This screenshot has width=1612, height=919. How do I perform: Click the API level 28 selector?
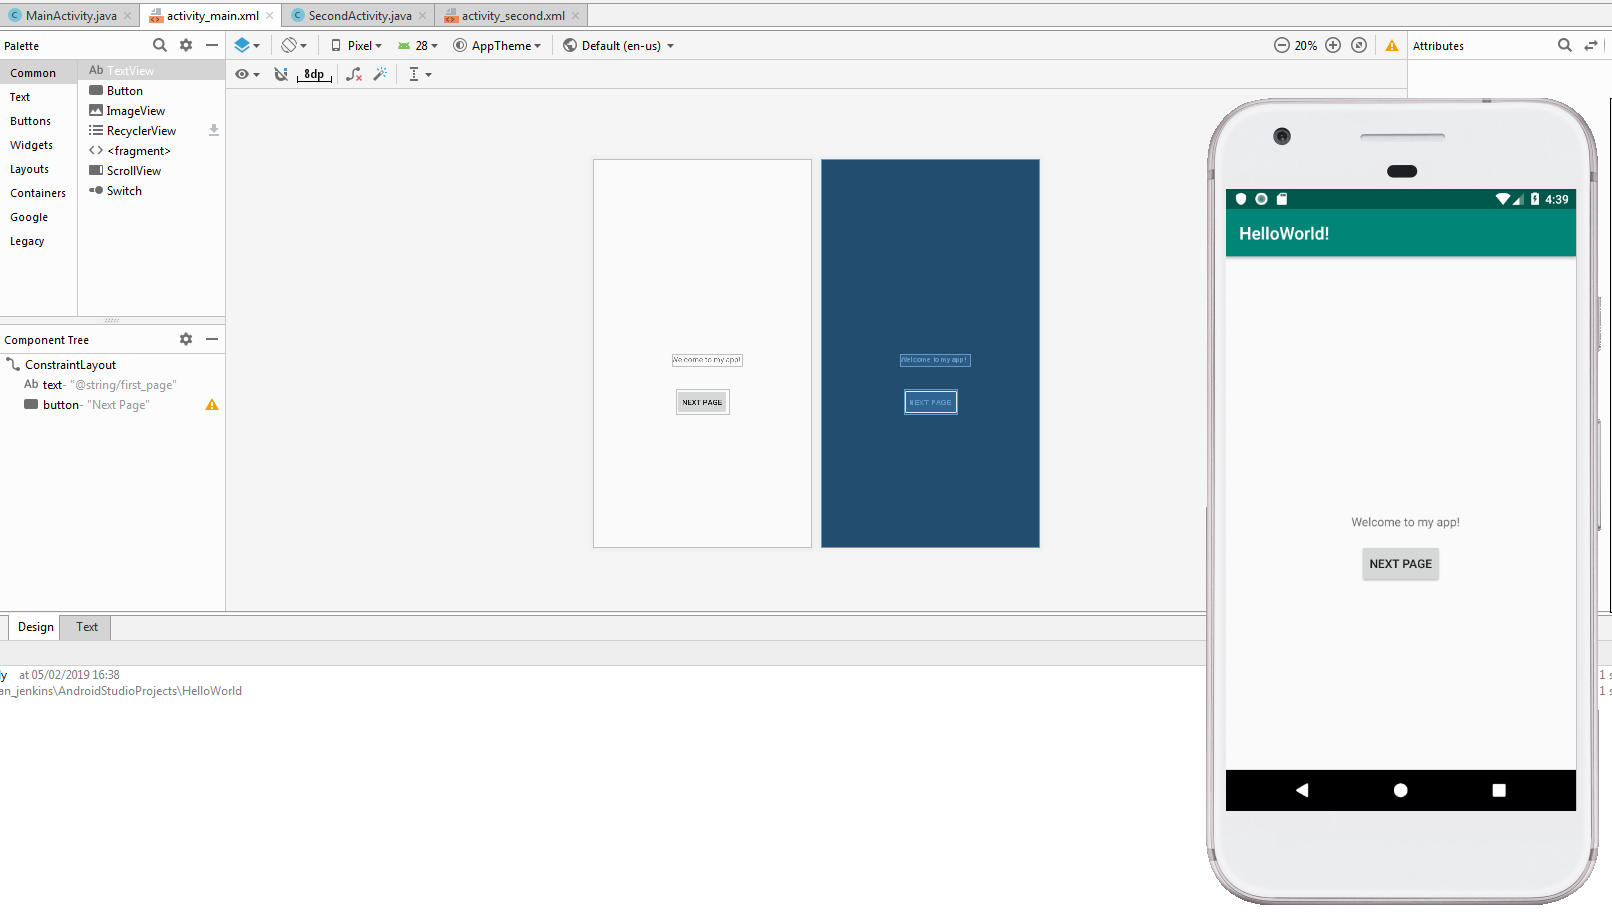(417, 45)
